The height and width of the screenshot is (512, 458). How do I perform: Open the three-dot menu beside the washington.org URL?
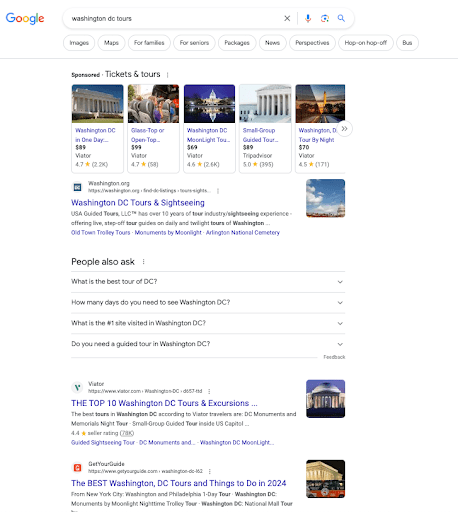click(218, 191)
